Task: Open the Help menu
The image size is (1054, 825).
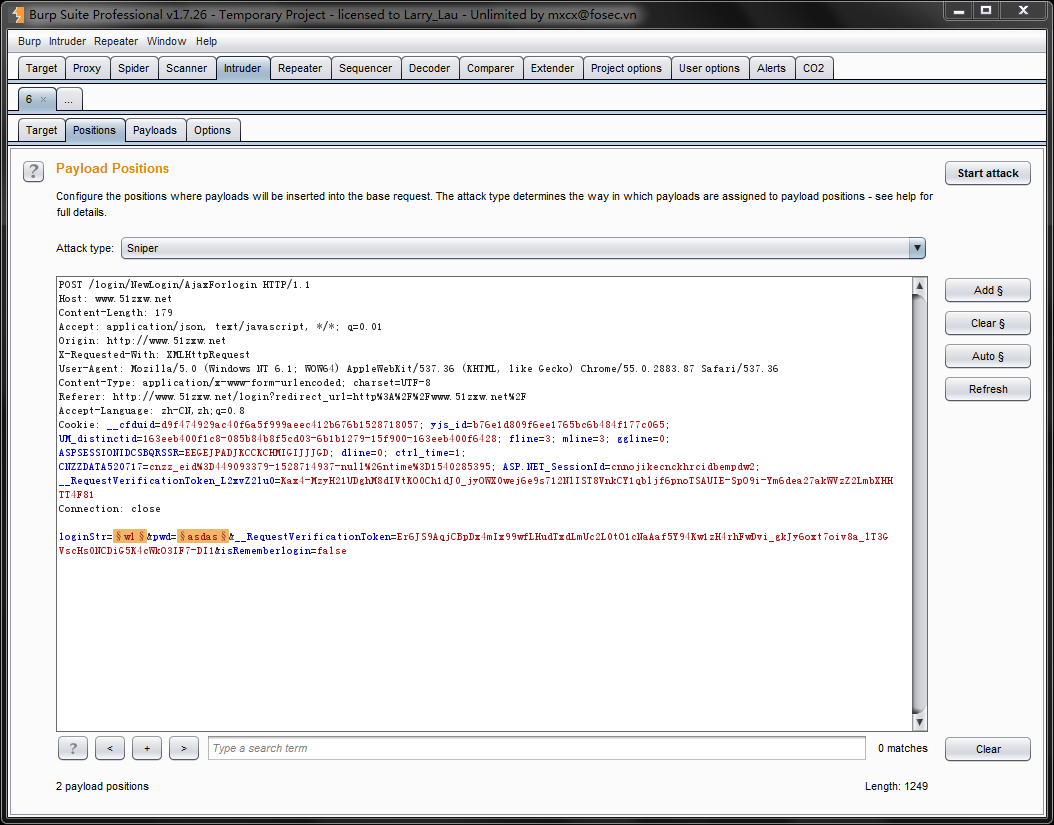Action: (x=206, y=41)
